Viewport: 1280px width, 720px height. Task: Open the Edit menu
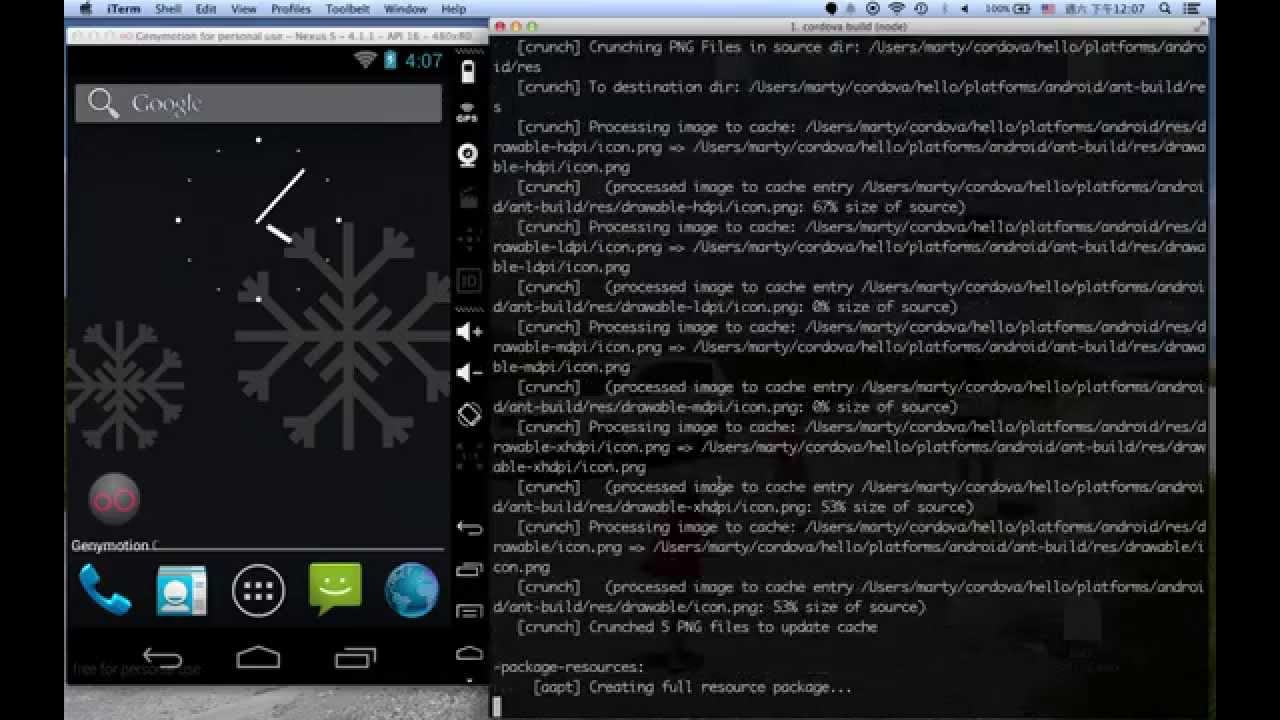[206, 9]
